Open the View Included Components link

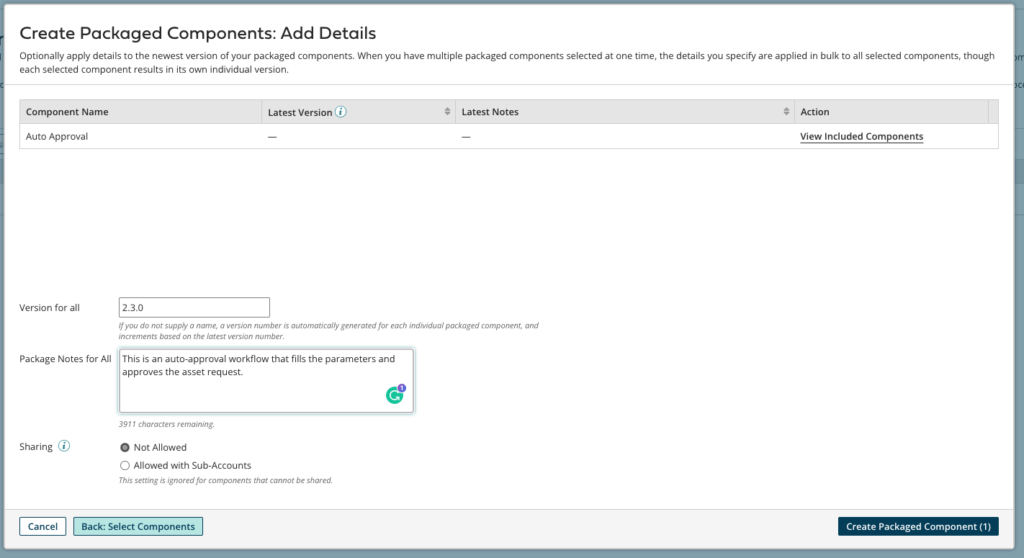[x=861, y=137]
